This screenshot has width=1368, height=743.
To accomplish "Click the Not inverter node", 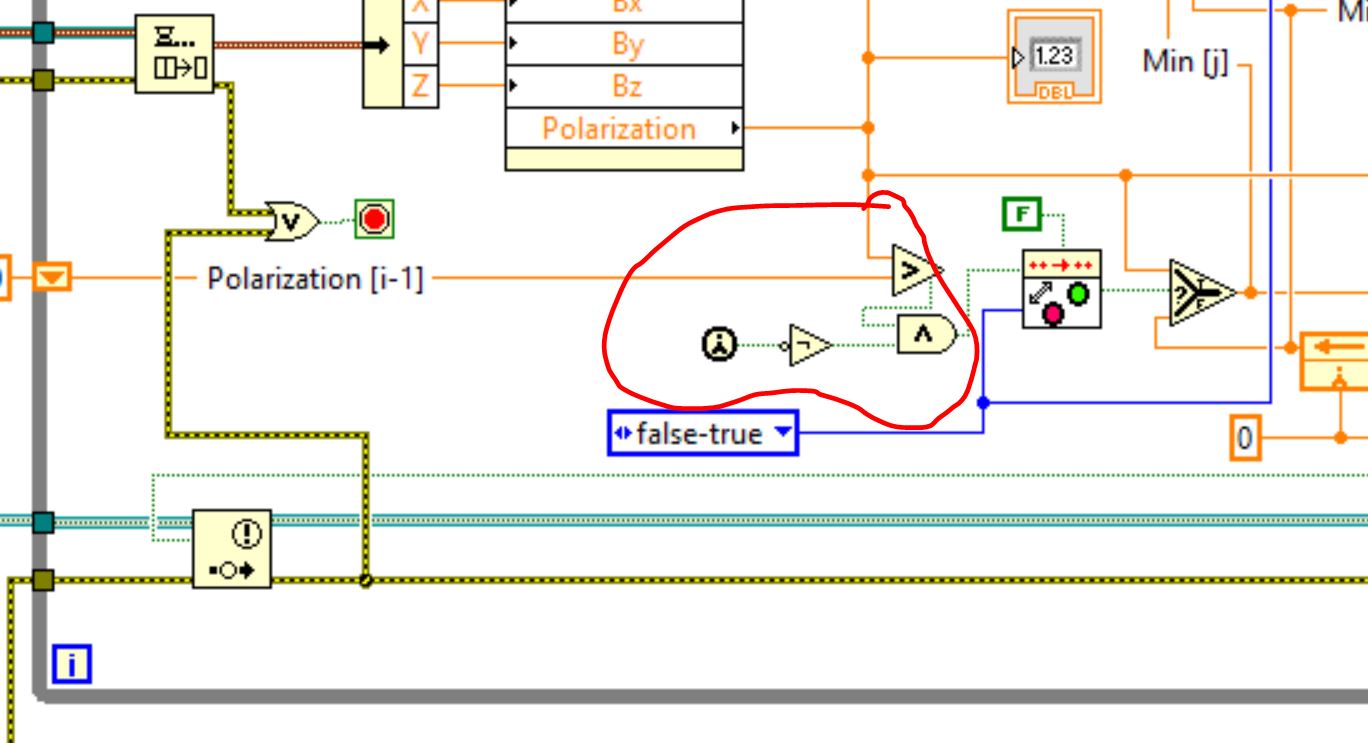I will coord(808,345).
